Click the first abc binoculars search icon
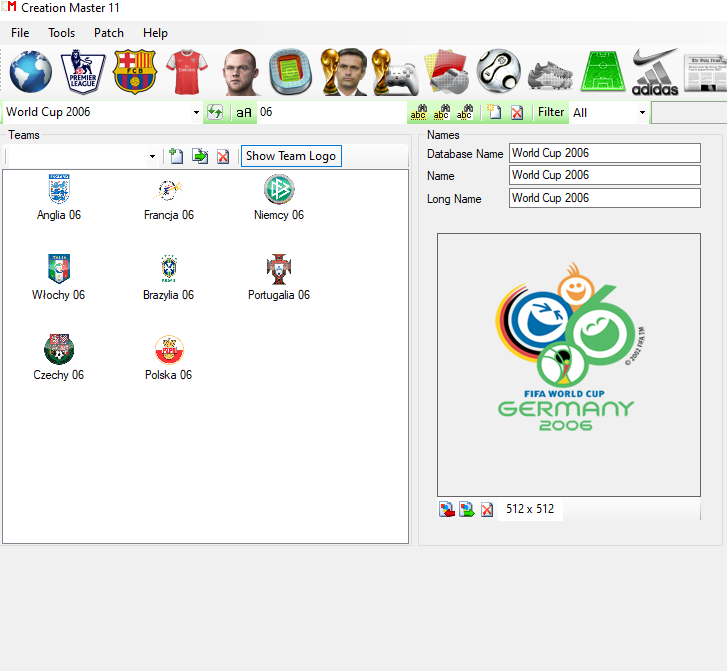Image resolution: width=727 pixels, height=671 pixels. (418, 112)
